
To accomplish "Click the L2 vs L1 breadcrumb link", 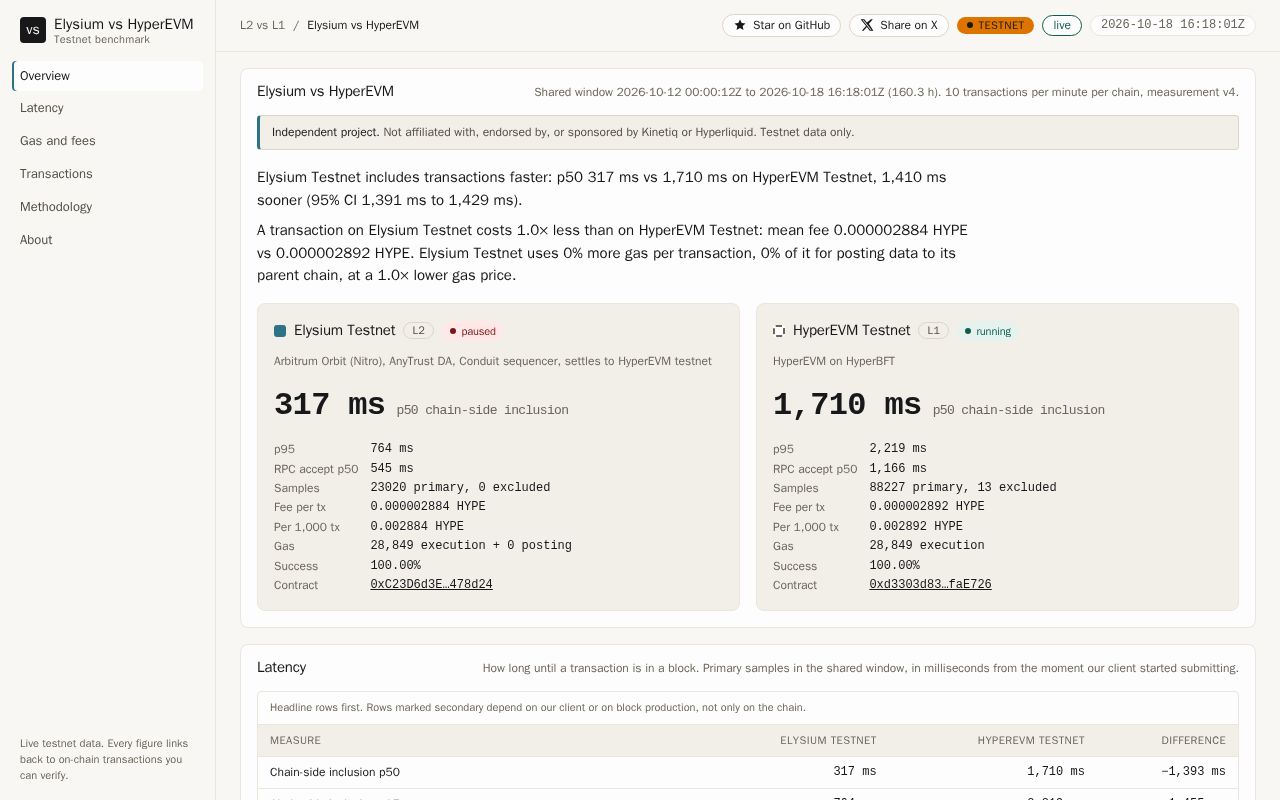I will click(262, 25).
